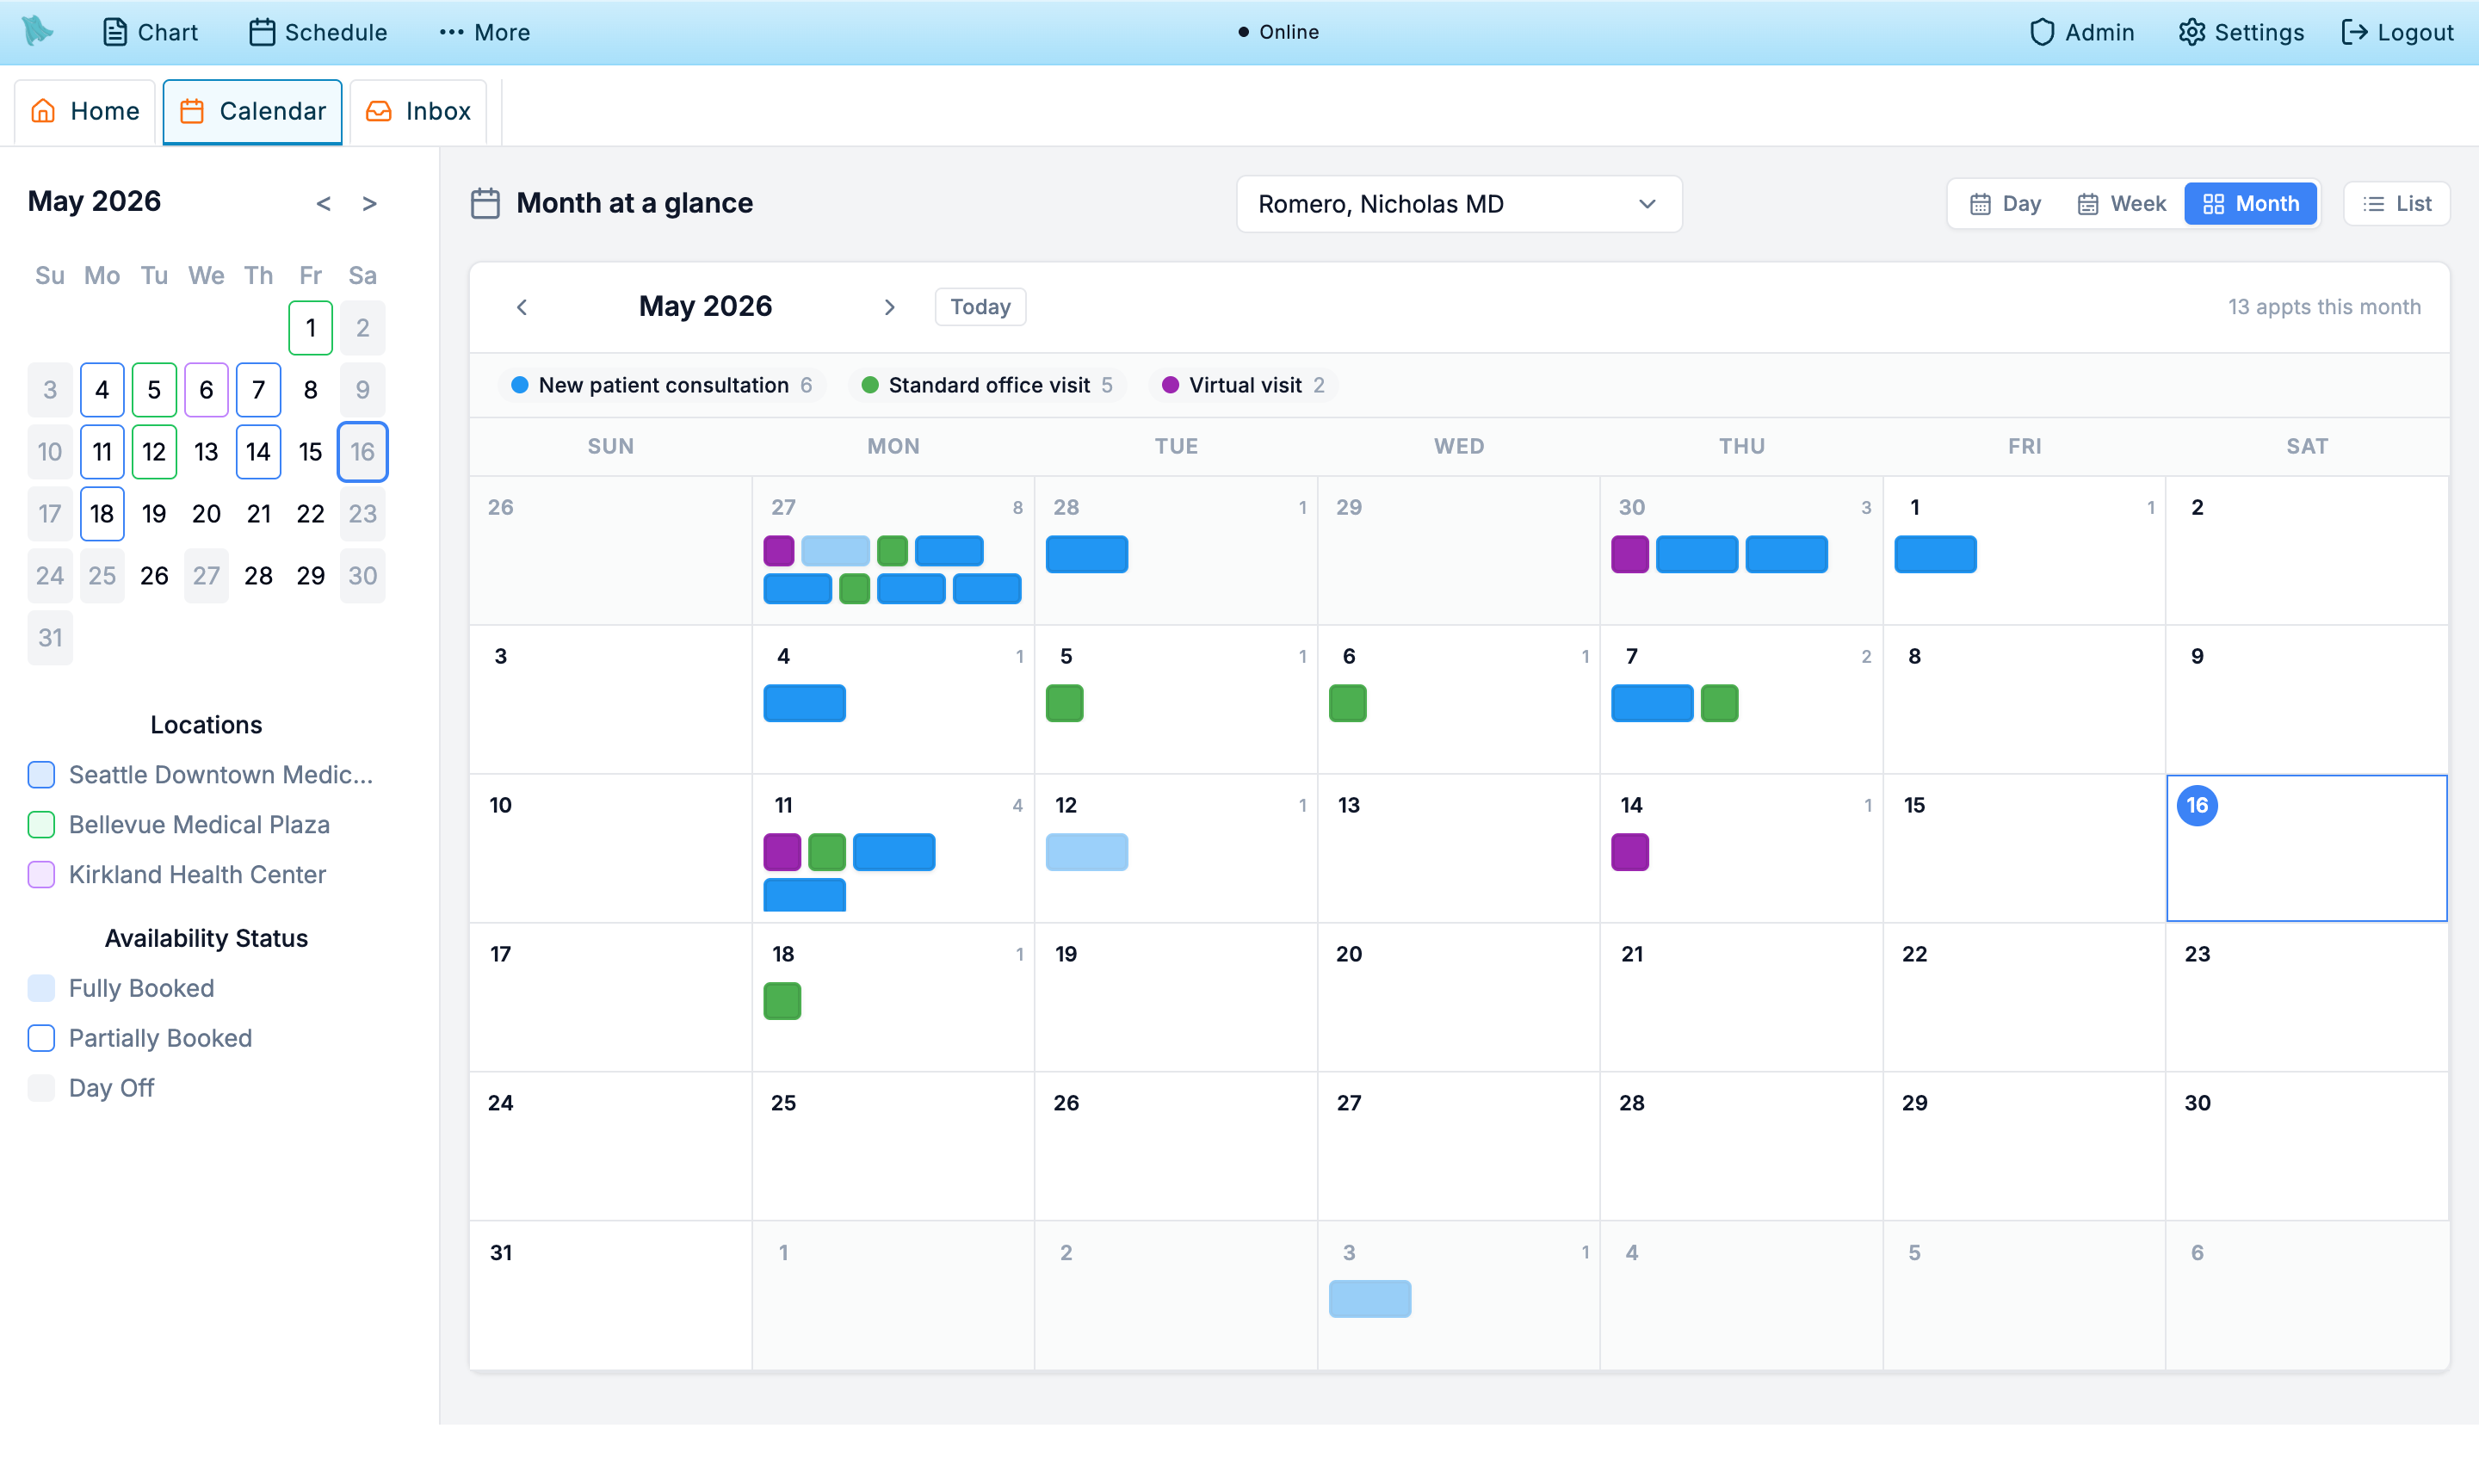2479x1484 pixels.
Task: Go to next month in mini calendar
Action: [x=369, y=204]
